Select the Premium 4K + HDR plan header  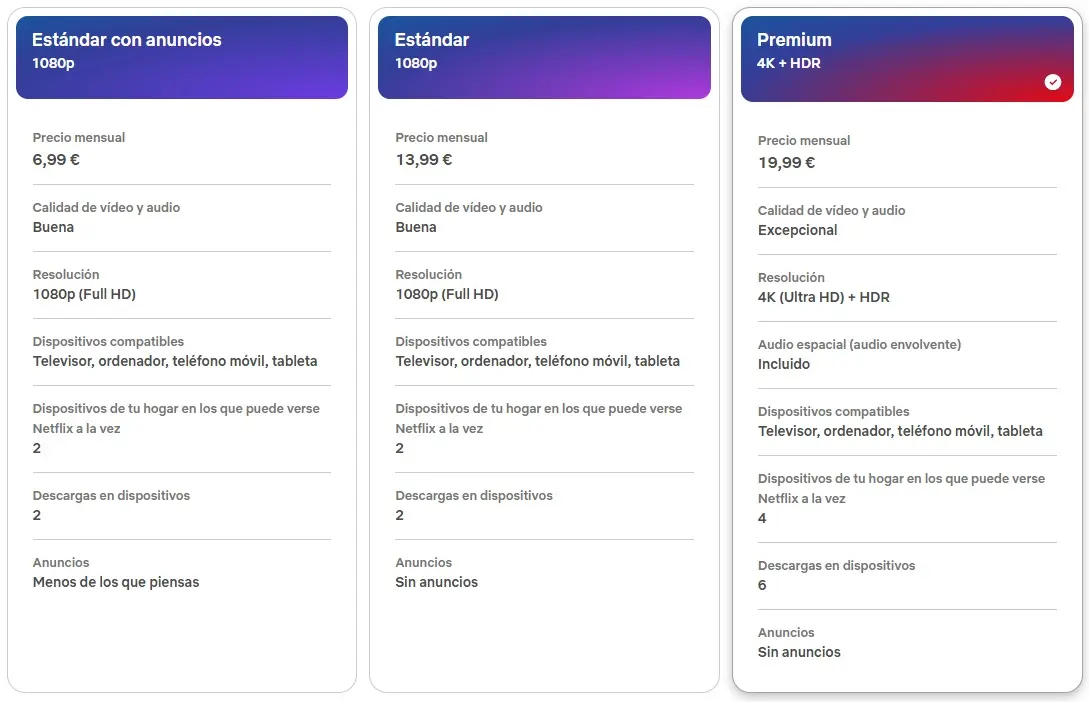[x=907, y=59]
